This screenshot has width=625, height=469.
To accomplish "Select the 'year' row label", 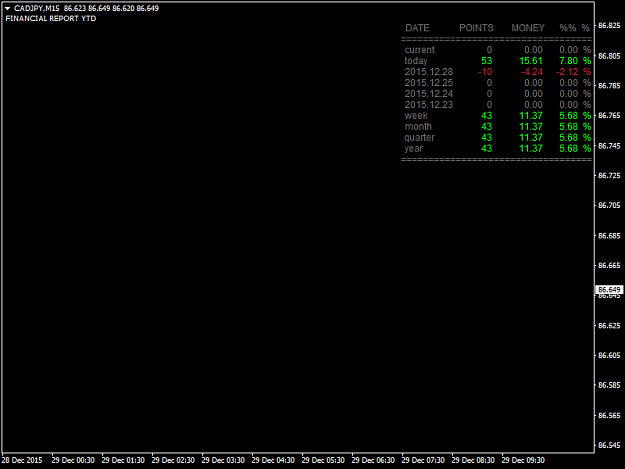I will pos(413,149).
